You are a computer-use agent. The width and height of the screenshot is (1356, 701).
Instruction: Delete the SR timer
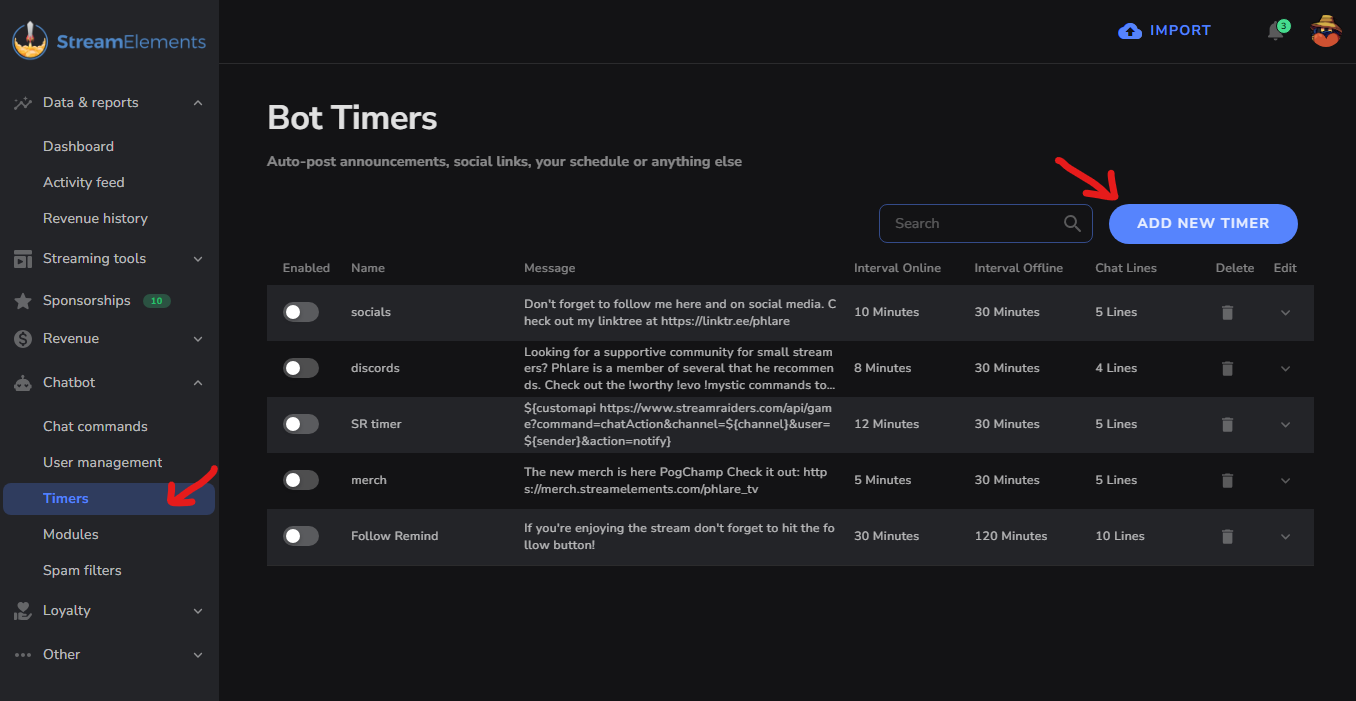(x=1227, y=425)
